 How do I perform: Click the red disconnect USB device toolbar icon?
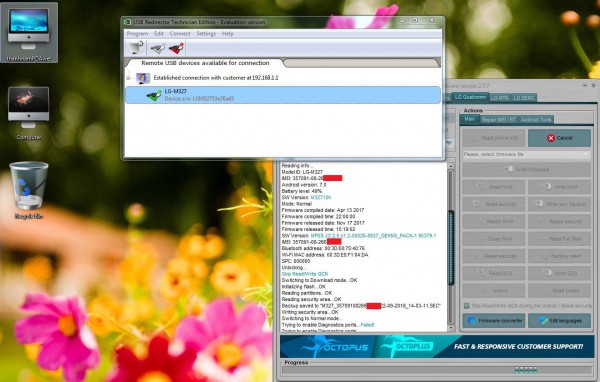pyautogui.click(x=176, y=49)
